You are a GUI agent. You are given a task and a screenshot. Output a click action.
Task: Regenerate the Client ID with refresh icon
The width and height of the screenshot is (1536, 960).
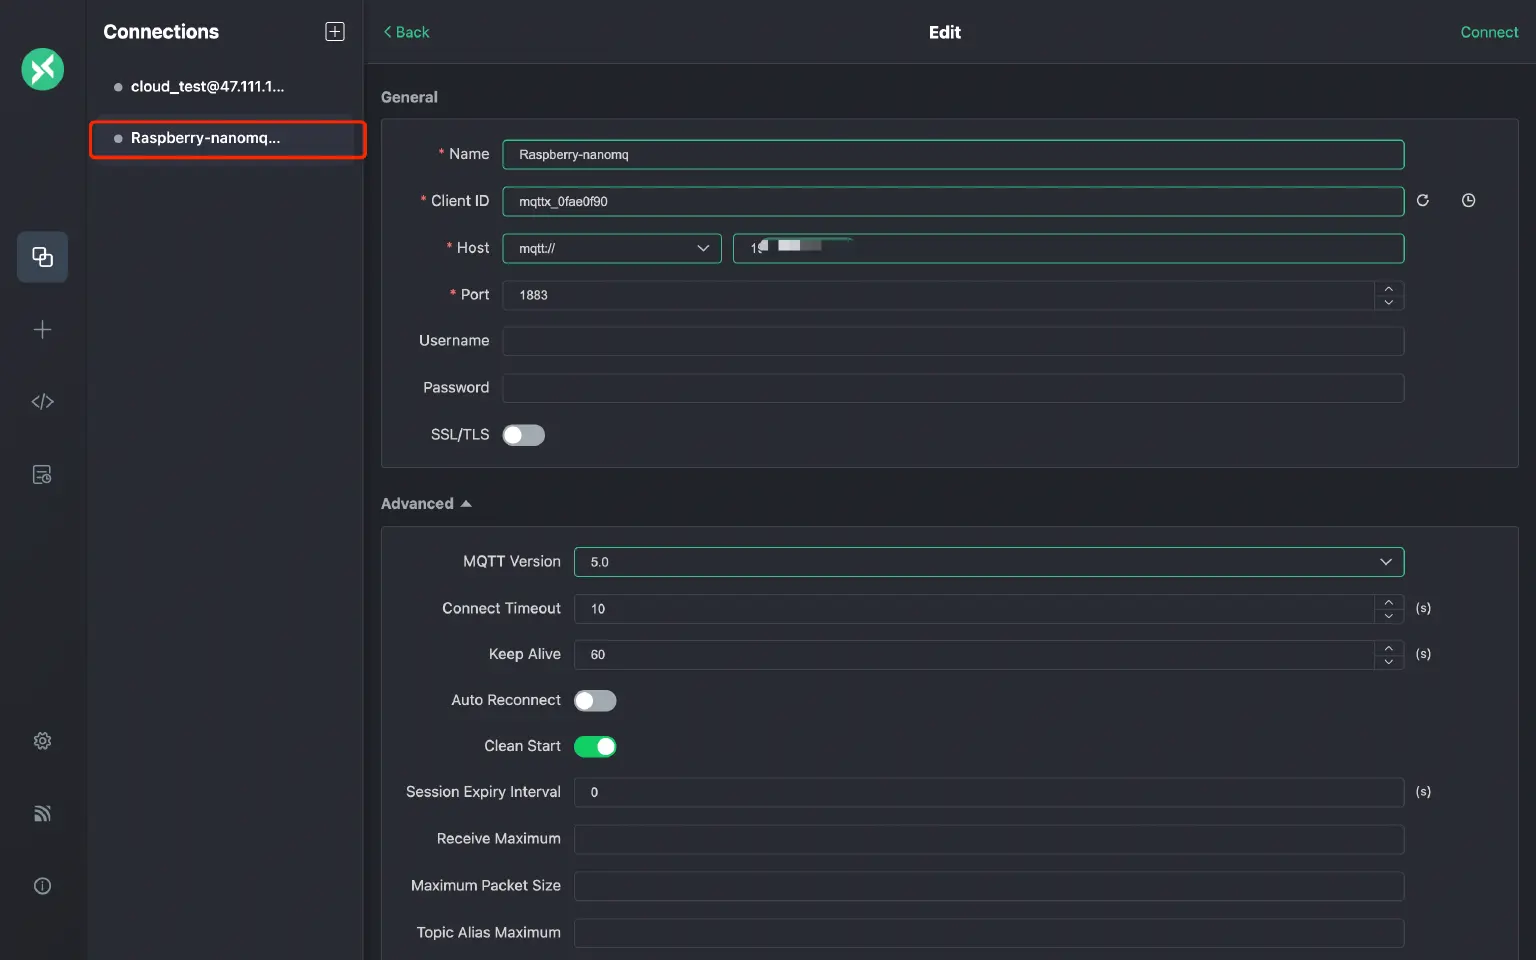pos(1422,200)
